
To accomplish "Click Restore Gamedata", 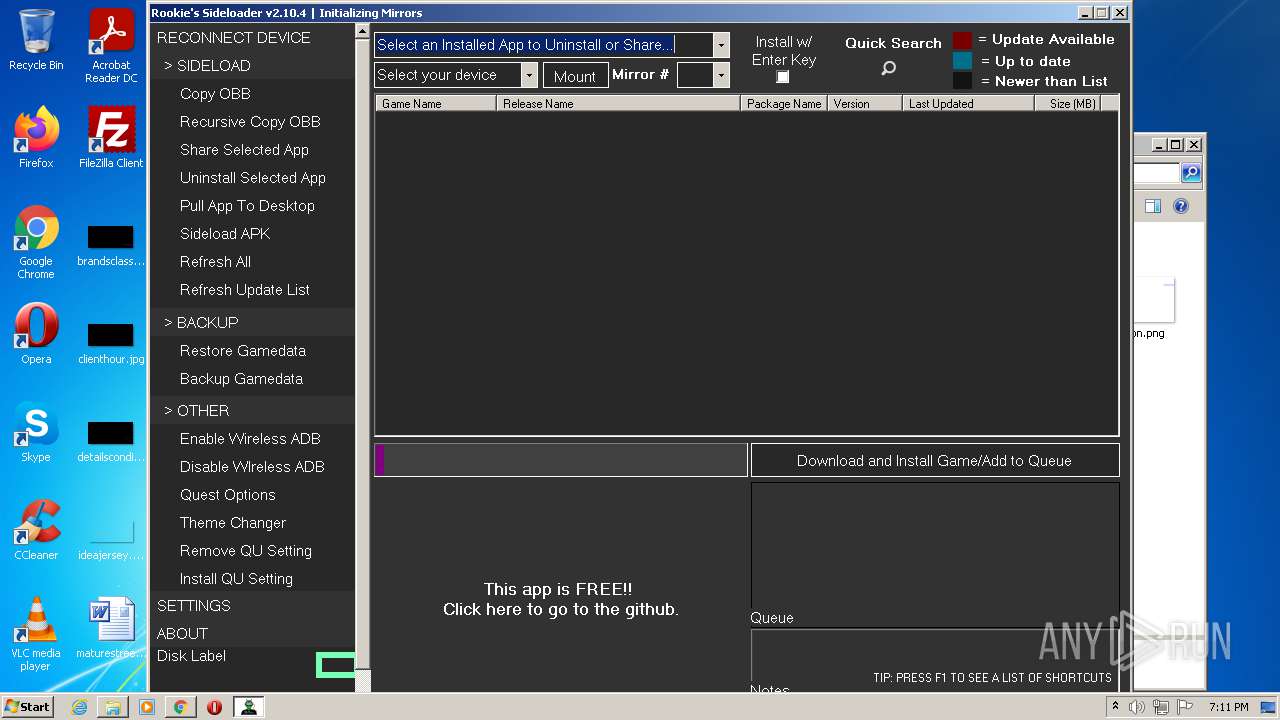I will click(243, 351).
